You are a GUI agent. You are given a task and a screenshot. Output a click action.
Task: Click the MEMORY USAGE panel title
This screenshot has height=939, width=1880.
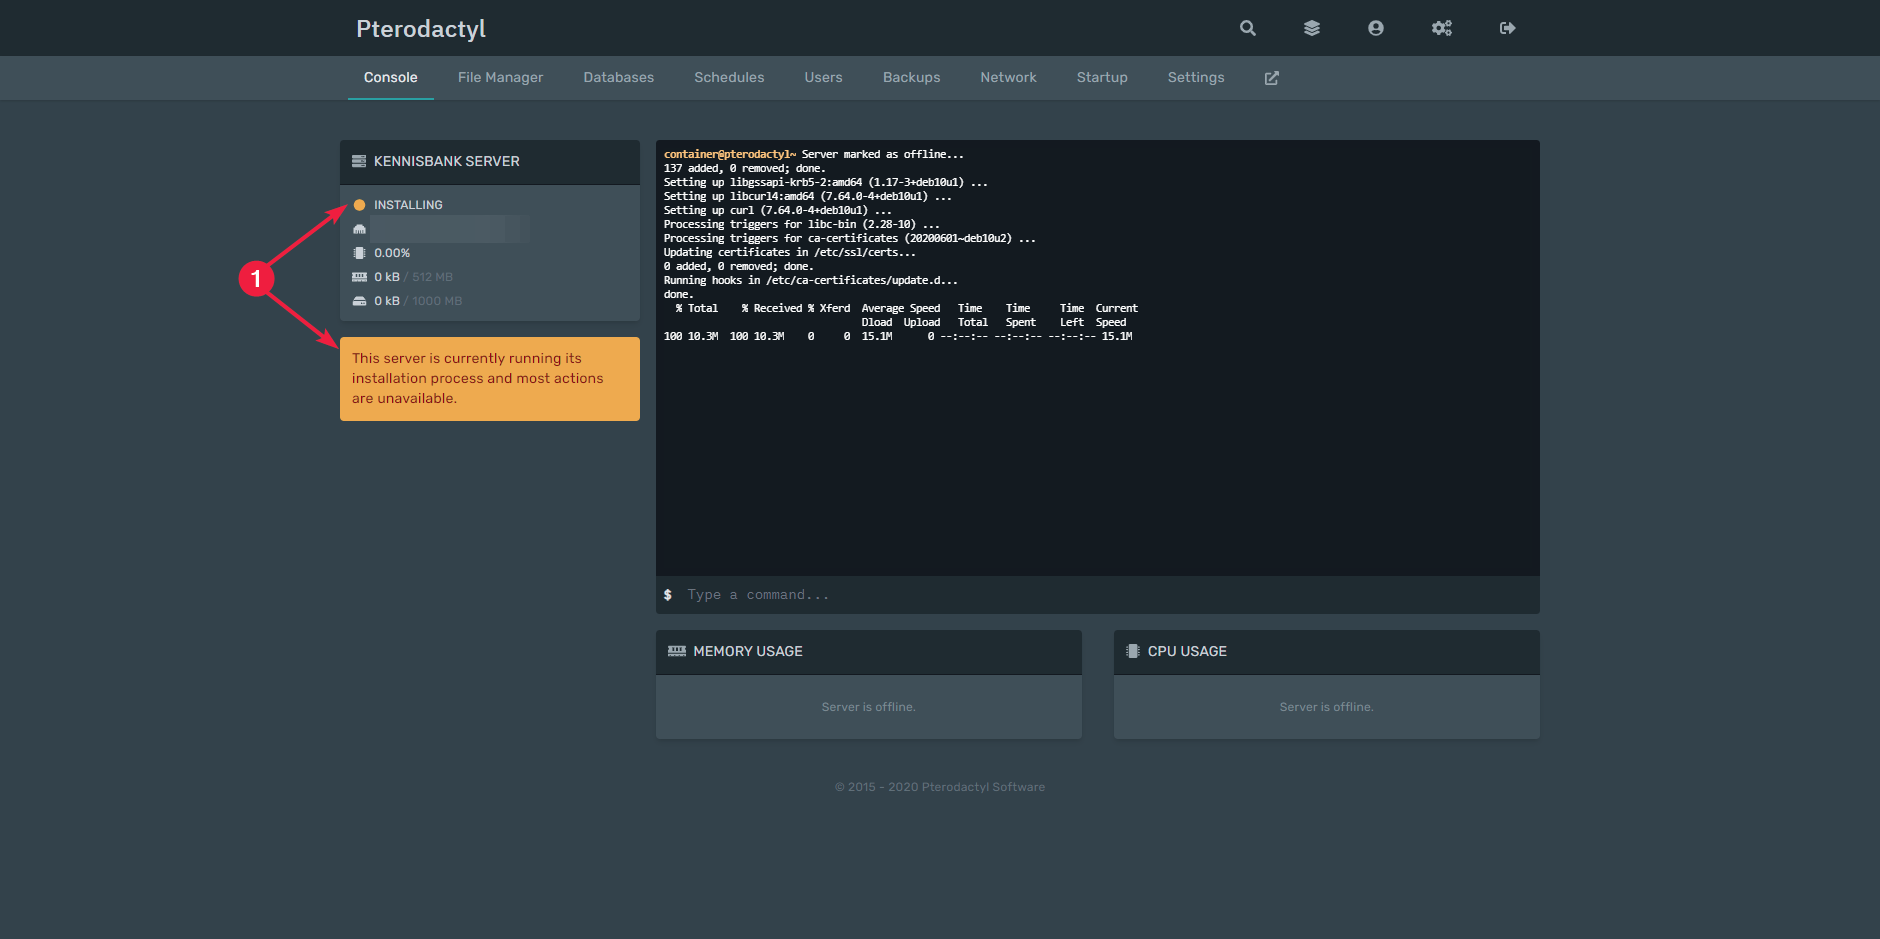tap(748, 651)
